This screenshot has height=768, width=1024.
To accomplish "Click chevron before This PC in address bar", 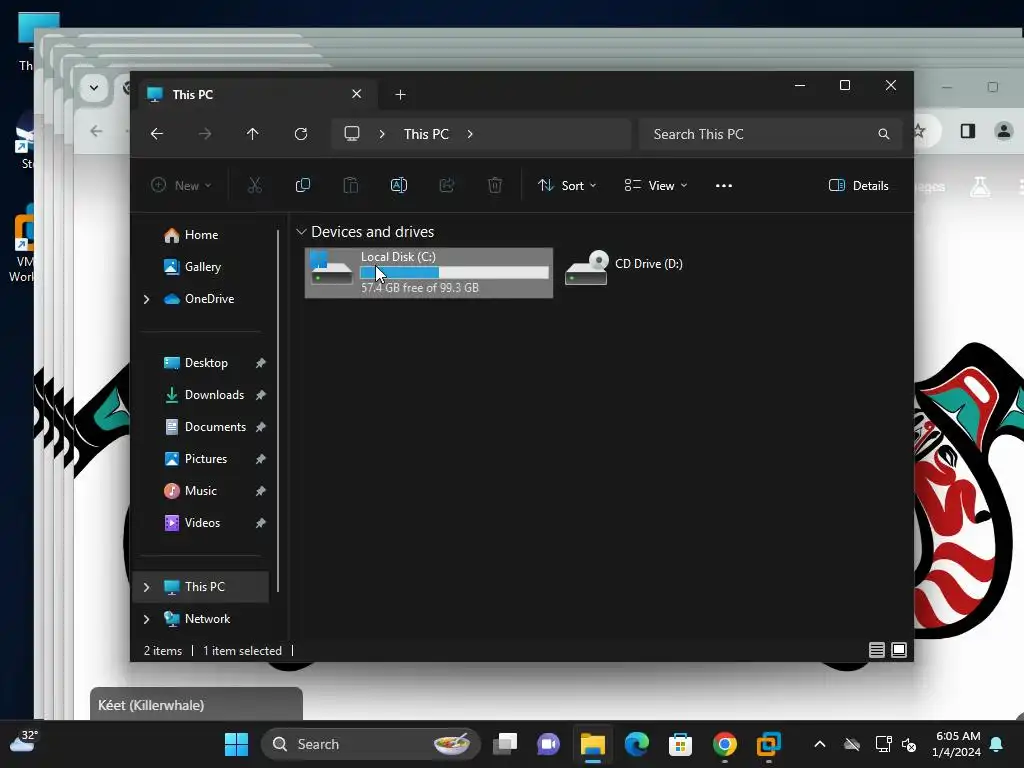I will tap(382, 134).
